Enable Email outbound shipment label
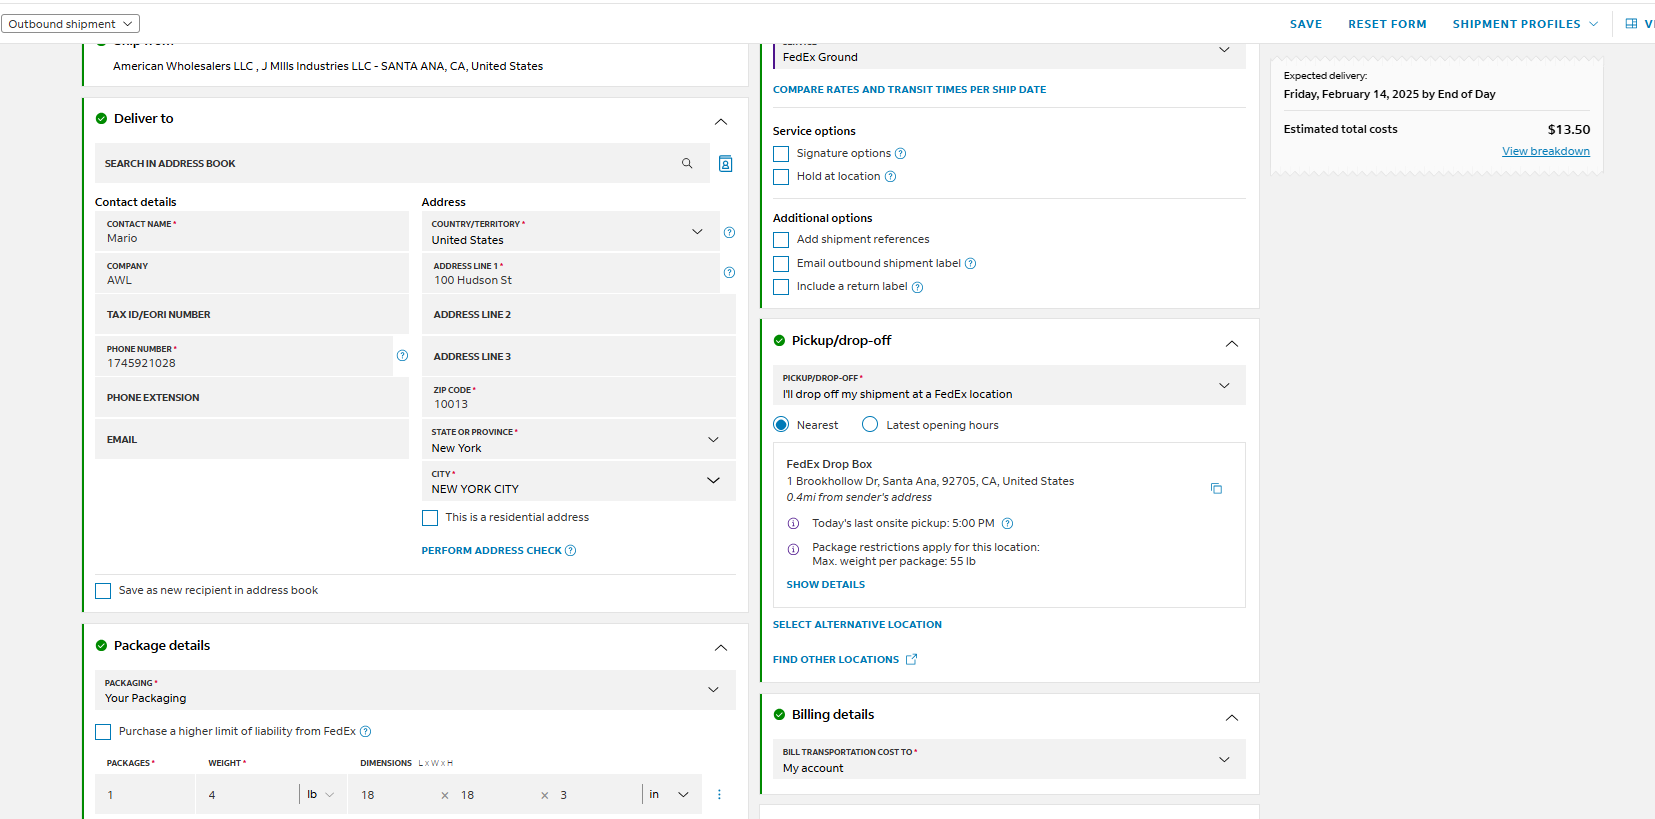 781,264
